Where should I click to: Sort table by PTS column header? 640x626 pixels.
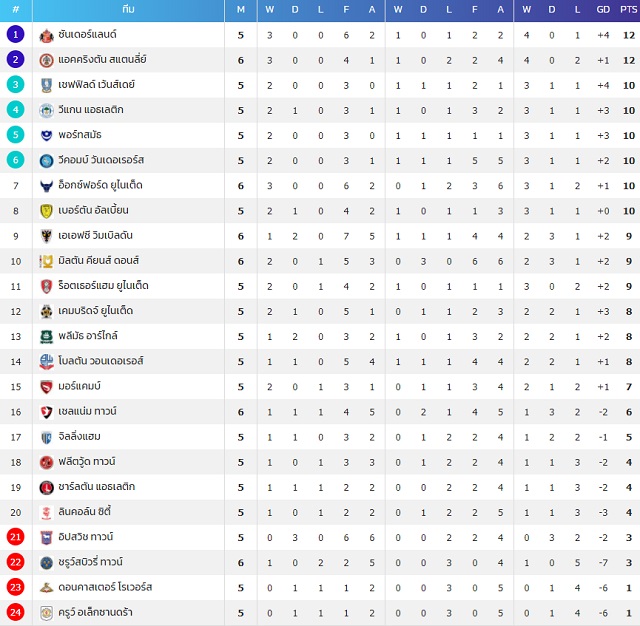[628, 9]
